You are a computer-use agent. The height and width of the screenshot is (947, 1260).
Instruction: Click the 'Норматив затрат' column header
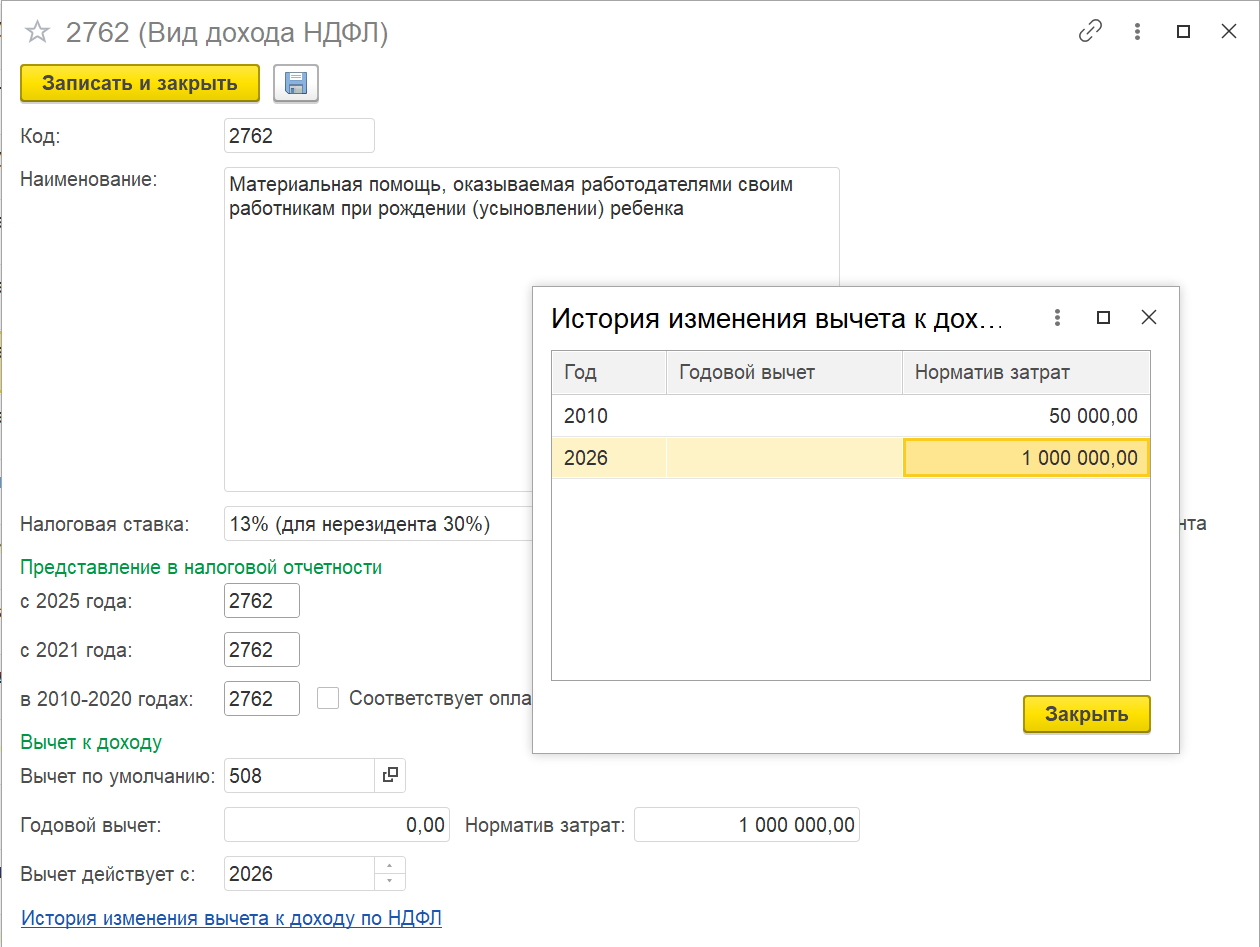coord(1025,372)
